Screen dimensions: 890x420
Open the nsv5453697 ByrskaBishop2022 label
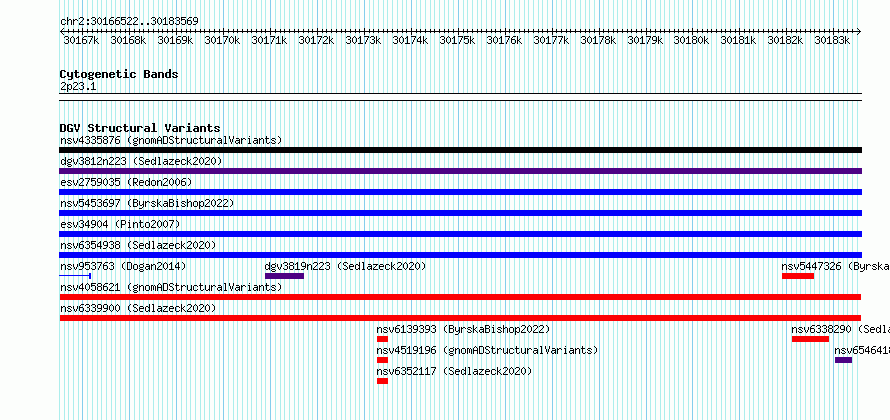pos(147,203)
